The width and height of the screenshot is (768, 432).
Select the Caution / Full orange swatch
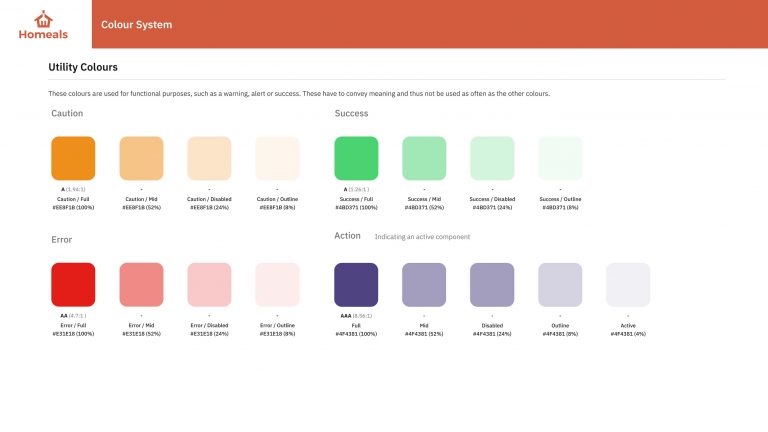click(73, 158)
